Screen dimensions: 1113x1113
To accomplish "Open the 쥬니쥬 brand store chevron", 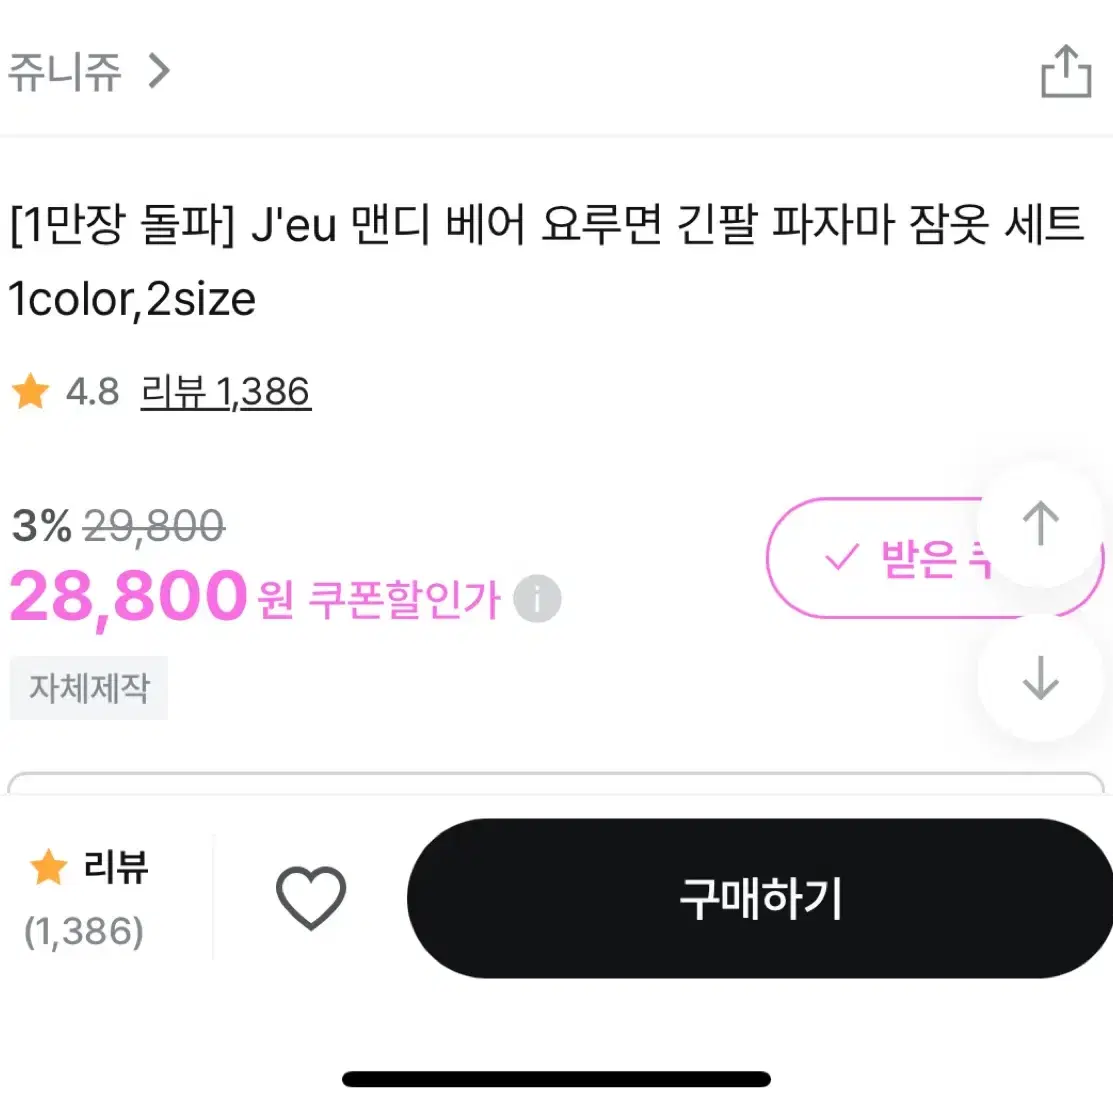I will pos(159,72).
